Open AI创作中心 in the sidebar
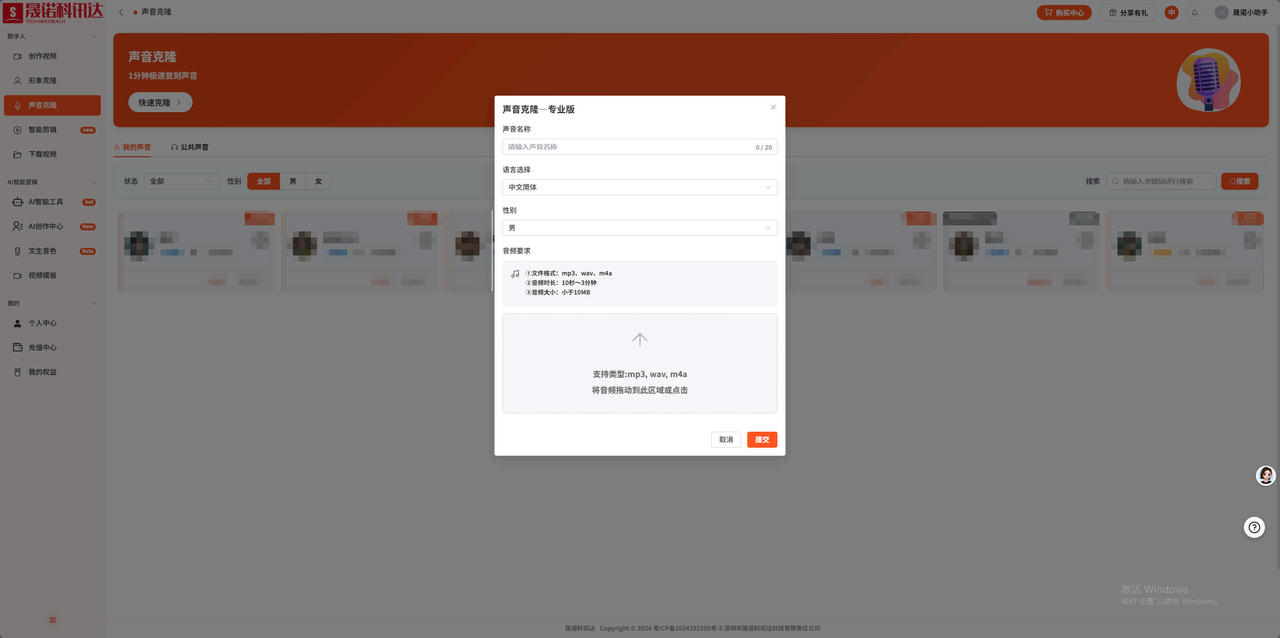Image resolution: width=1280 pixels, height=638 pixels. tap(52, 226)
